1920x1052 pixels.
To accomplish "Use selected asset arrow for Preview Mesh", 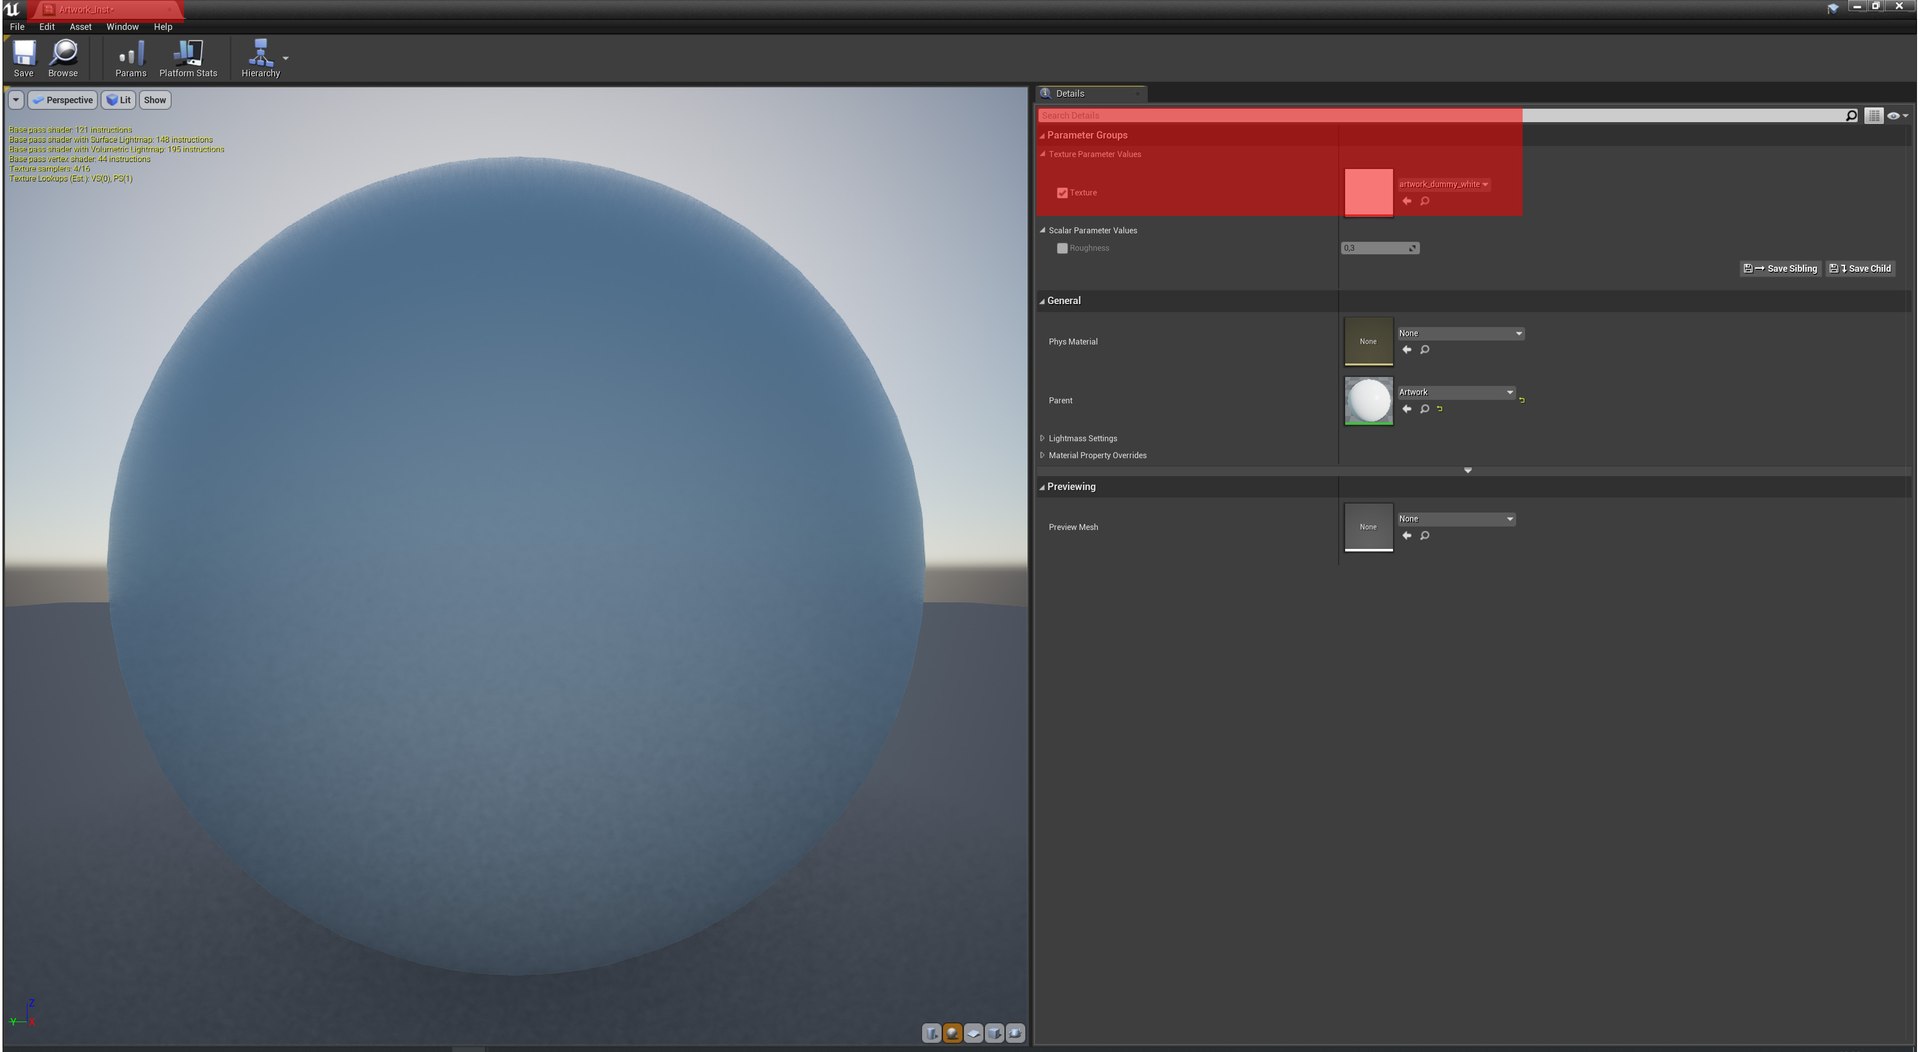I will click(1407, 536).
